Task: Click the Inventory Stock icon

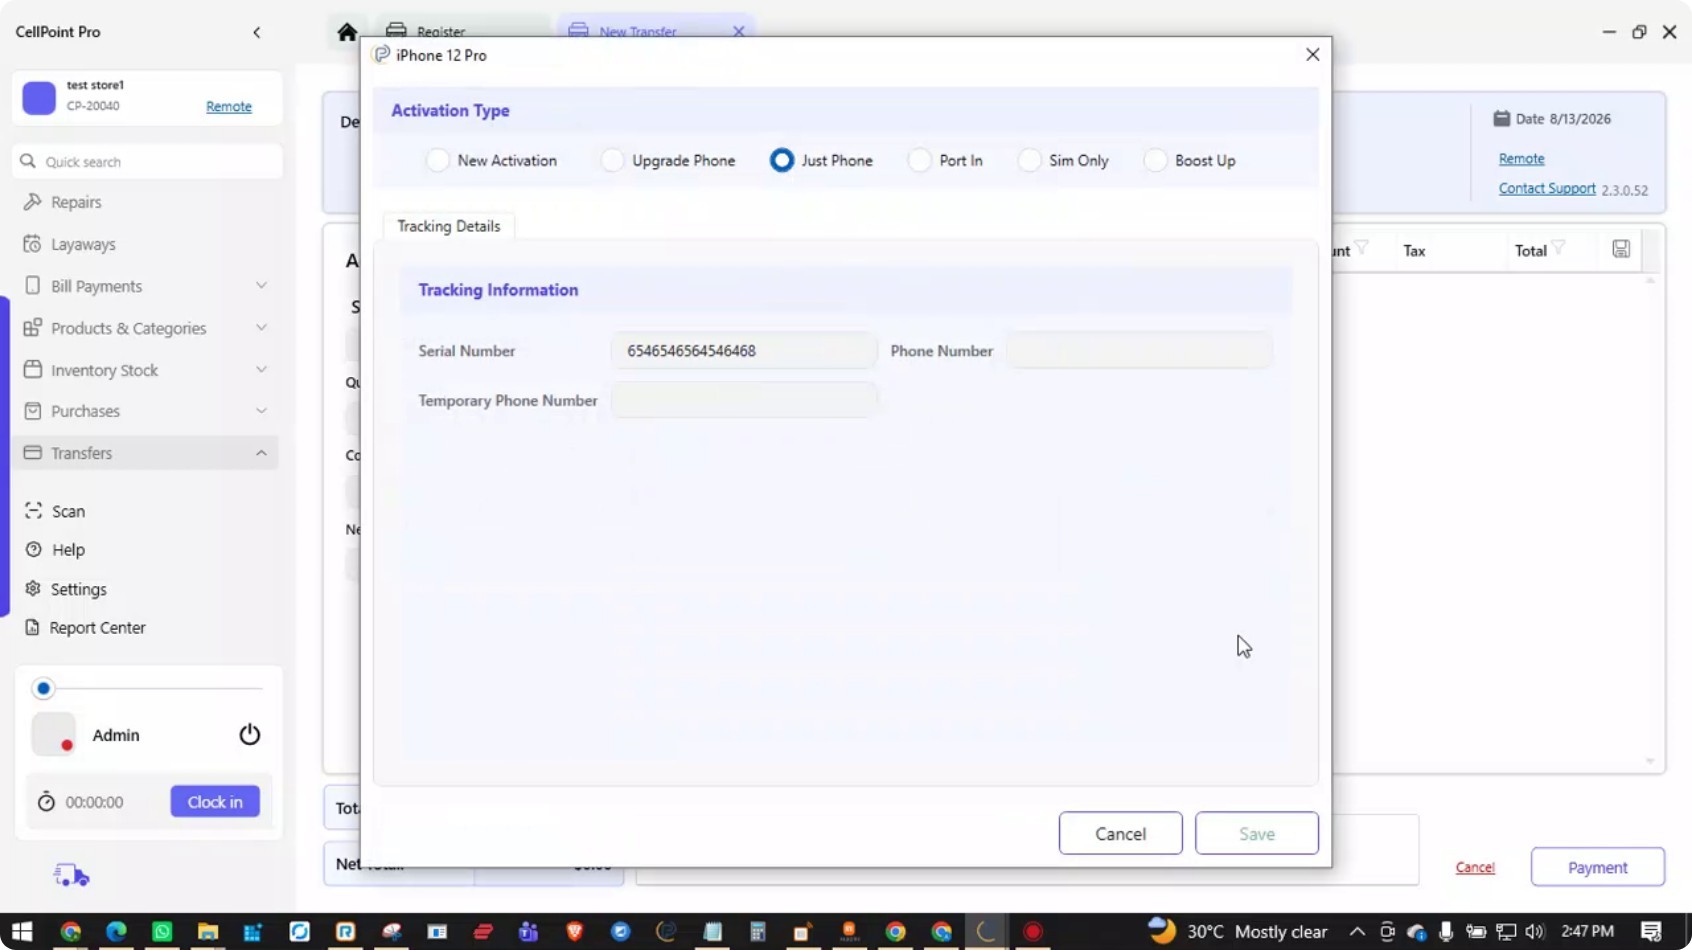Action: pos(33,370)
